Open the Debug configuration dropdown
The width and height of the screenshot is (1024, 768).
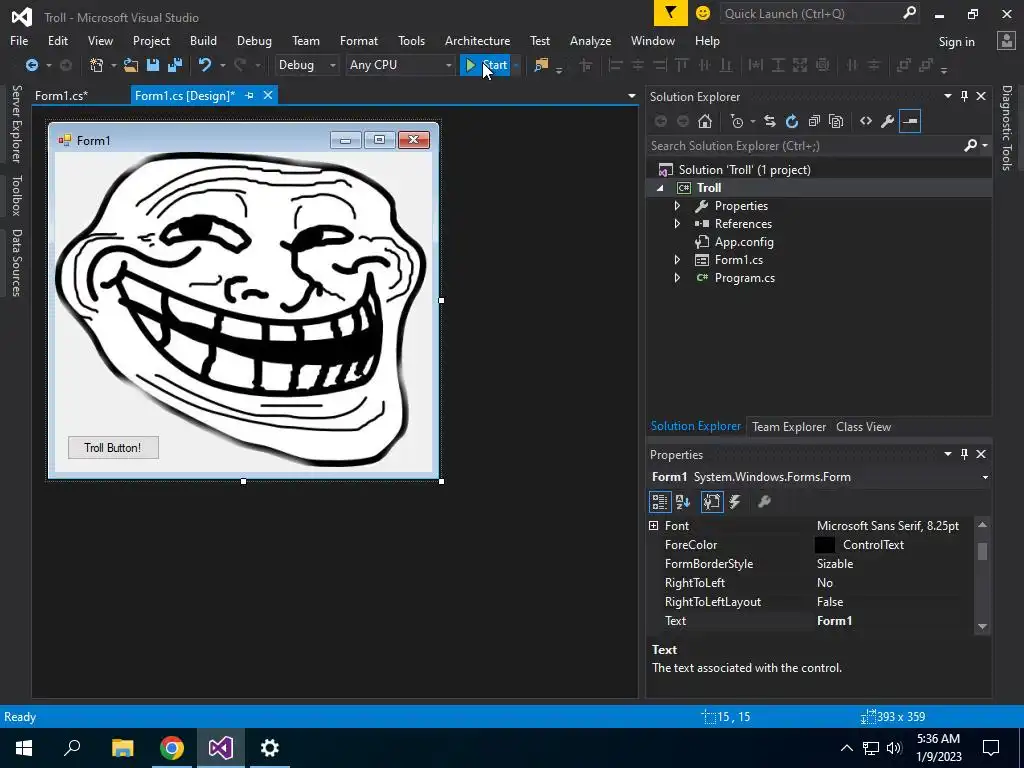[x=332, y=65]
